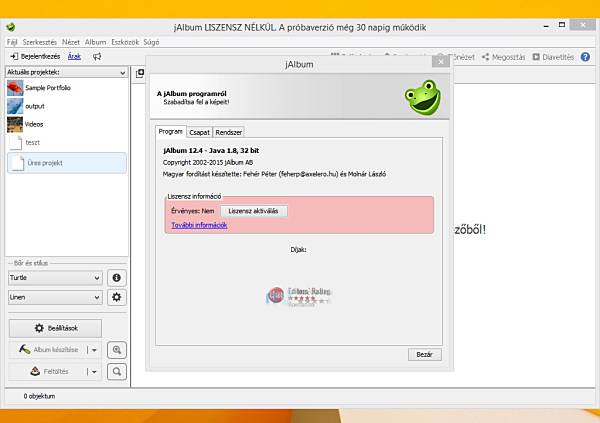Close the dialog with Bezár button
600x423 pixels.
click(x=424, y=354)
